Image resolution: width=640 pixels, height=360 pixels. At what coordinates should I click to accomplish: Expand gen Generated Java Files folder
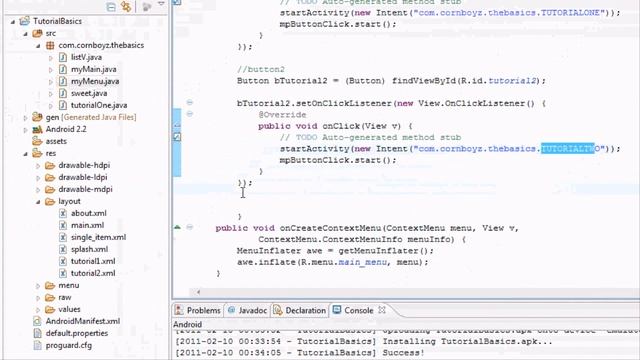(26, 118)
